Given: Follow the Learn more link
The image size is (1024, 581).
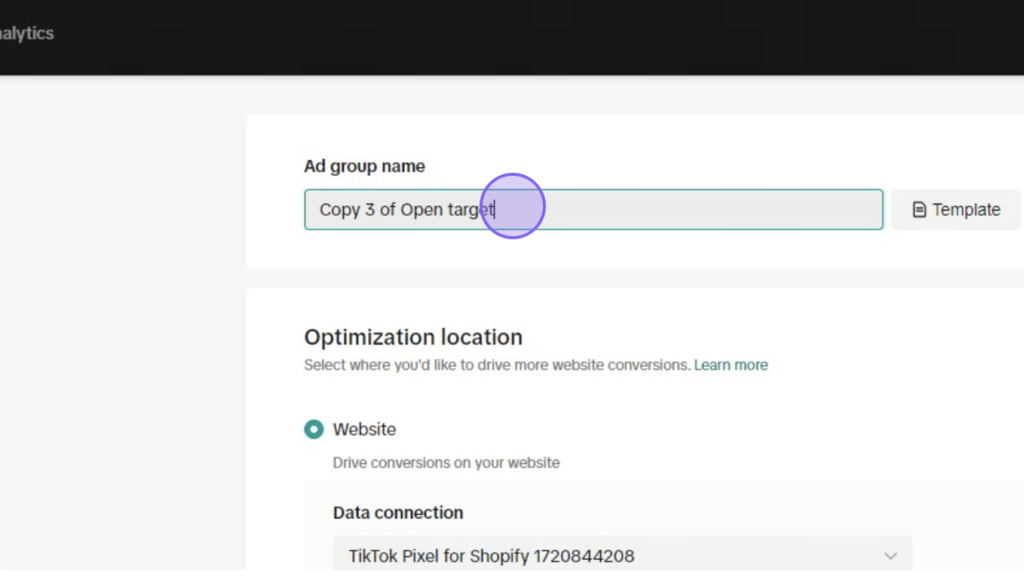Looking at the screenshot, I should tap(730, 365).
